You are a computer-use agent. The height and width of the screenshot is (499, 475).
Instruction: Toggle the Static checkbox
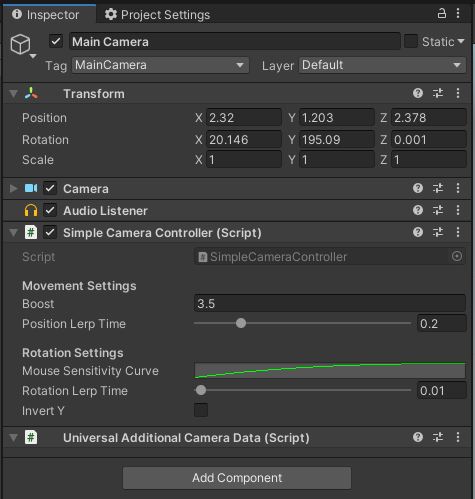click(x=411, y=41)
